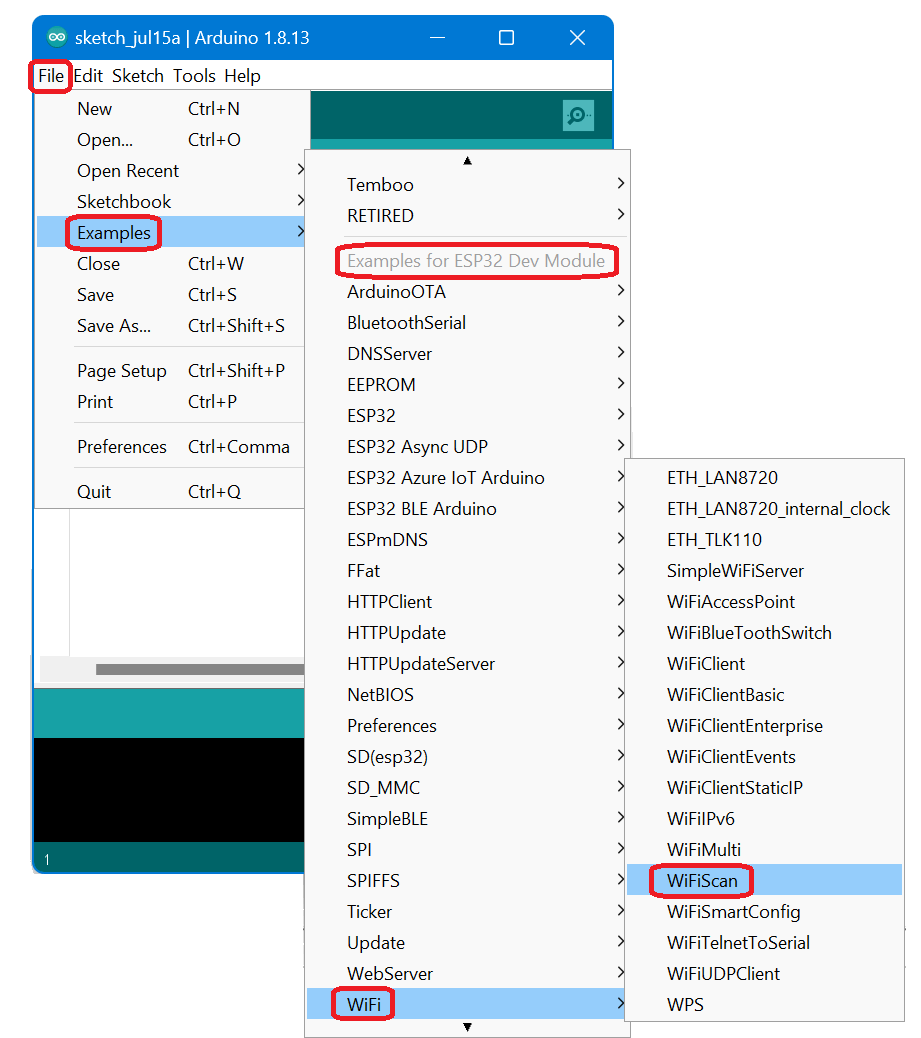Screen dimensions: 921x1038
Task: Open the Sketch menu
Action: [x=138, y=75]
